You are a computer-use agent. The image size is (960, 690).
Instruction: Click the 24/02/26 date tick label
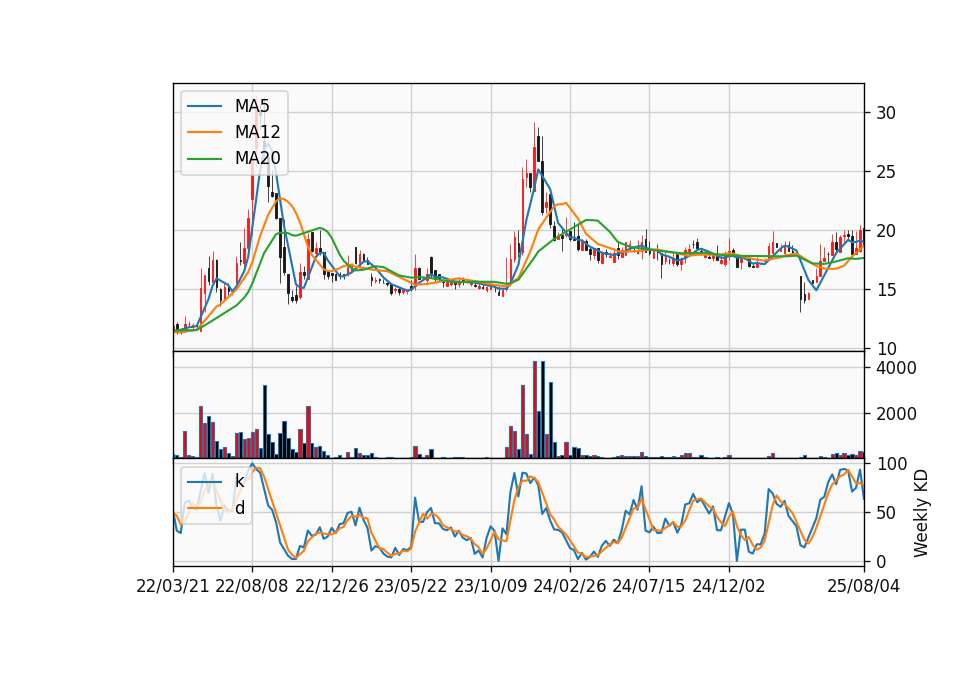(570, 587)
